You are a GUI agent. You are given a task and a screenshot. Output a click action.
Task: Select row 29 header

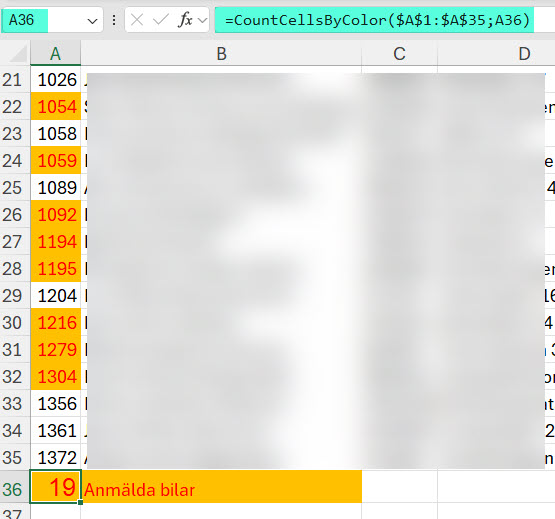point(15,295)
